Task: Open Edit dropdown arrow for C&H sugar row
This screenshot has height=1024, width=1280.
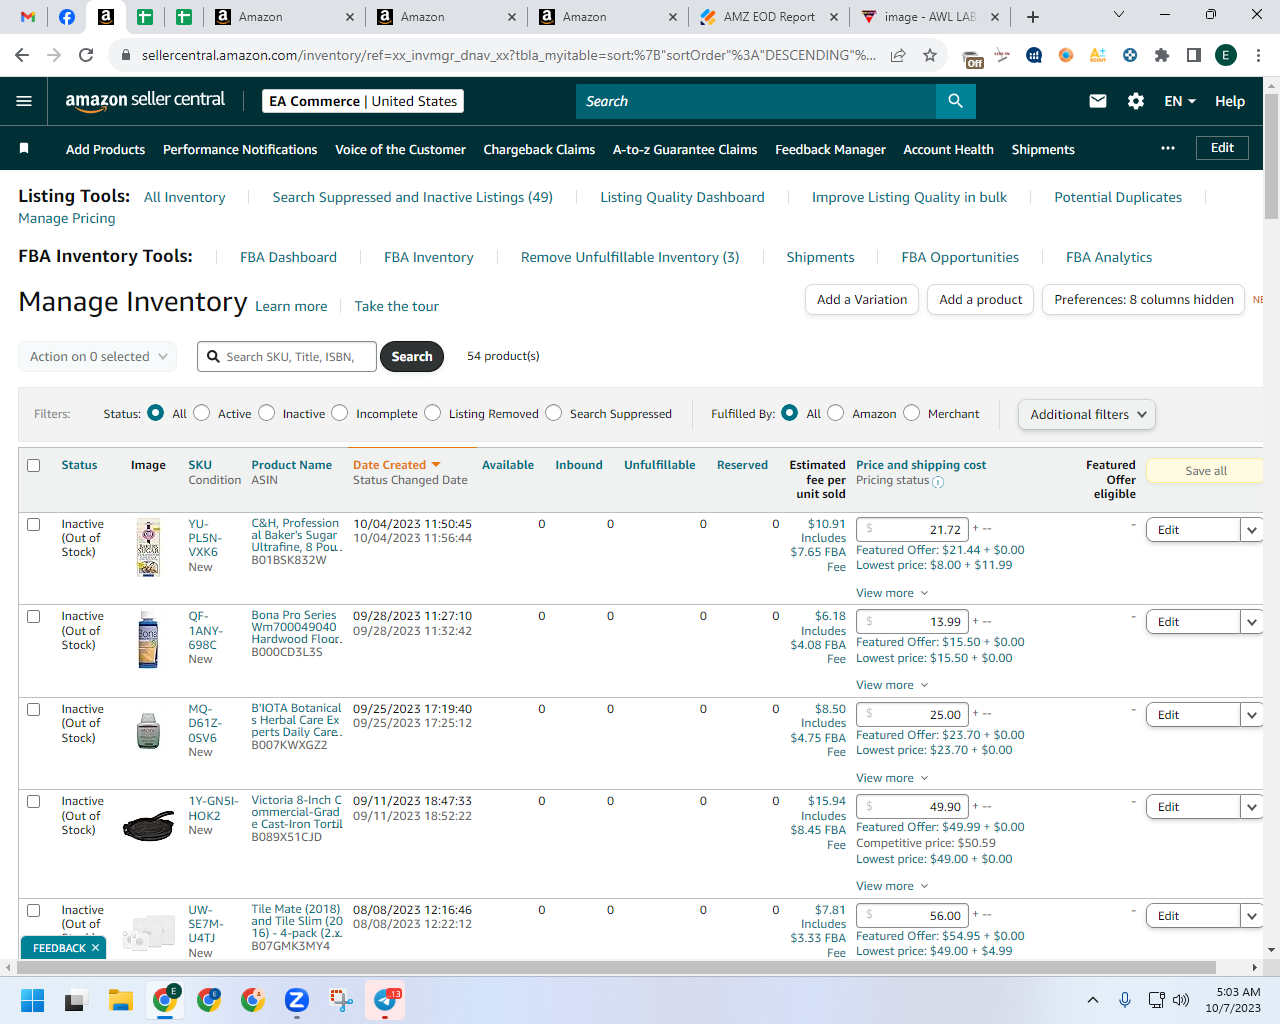Action: click(1252, 530)
